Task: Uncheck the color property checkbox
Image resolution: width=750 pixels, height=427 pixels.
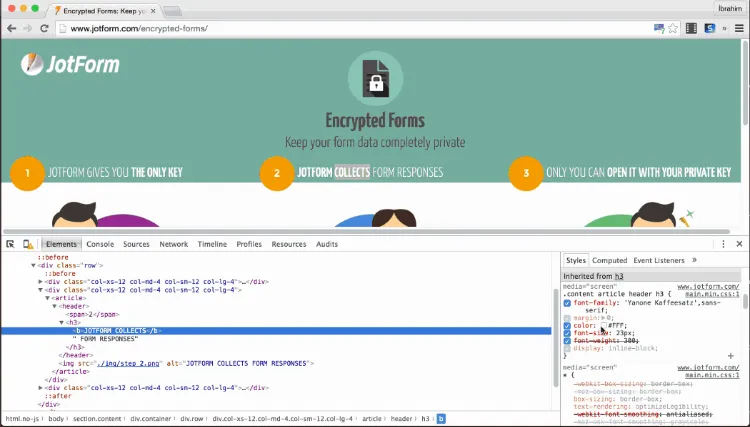Action: [567, 326]
